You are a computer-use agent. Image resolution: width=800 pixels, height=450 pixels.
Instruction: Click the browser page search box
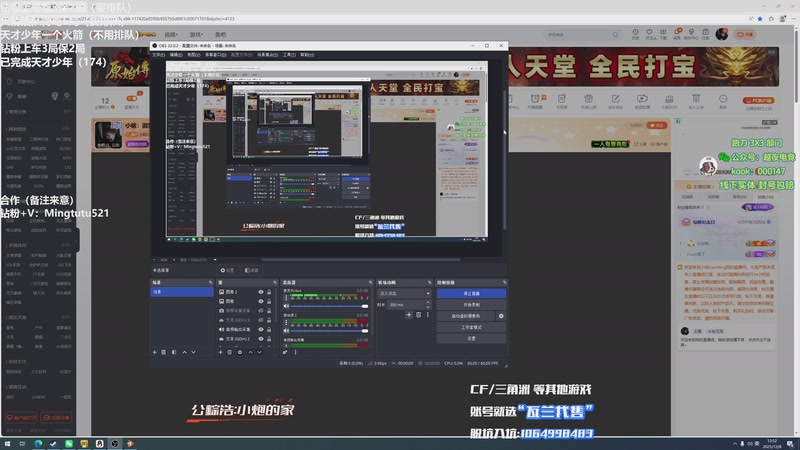[x=583, y=35]
